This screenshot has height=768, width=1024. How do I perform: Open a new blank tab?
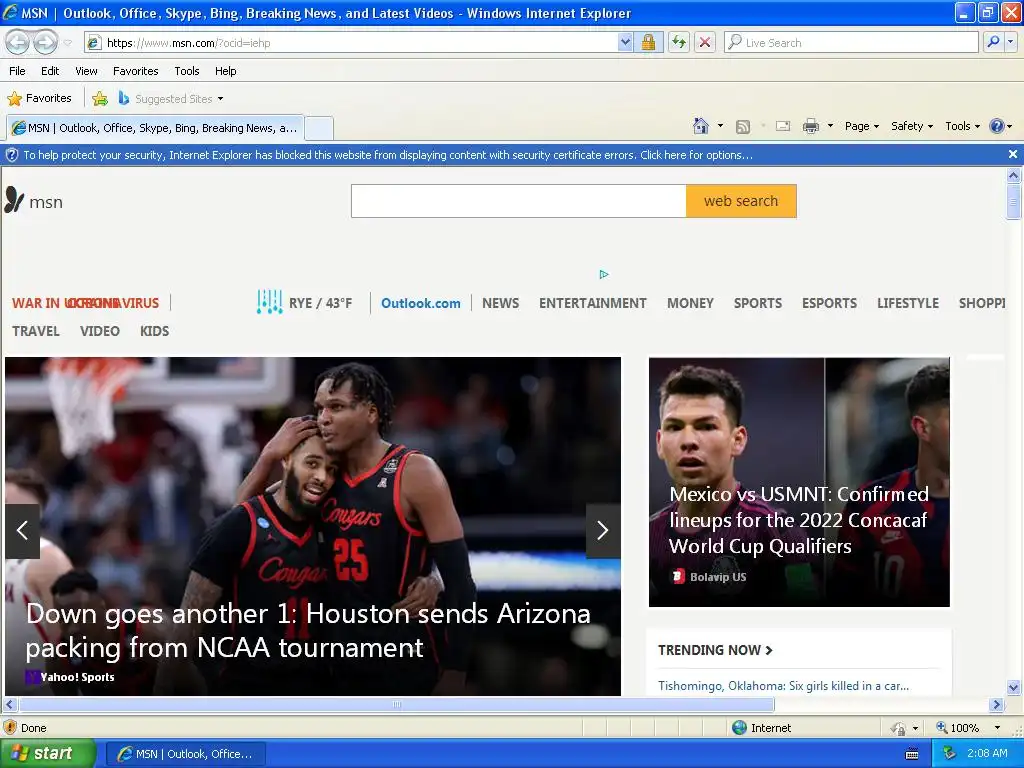[319, 128]
